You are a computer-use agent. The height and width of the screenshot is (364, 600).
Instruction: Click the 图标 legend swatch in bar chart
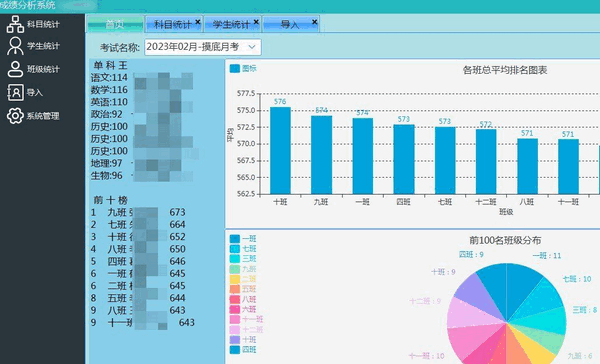pyautogui.click(x=235, y=69)
